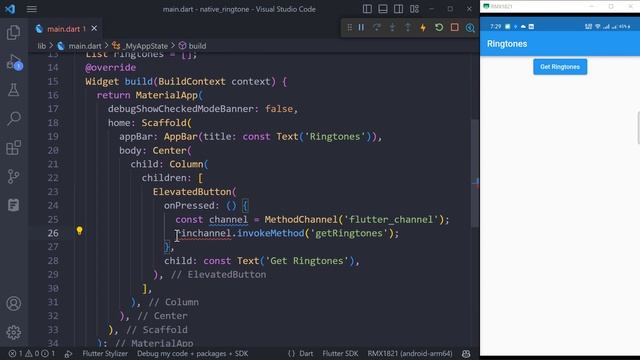Stop the debug session
The width and height of the screenshot is (640, 360).
(454, 27)
